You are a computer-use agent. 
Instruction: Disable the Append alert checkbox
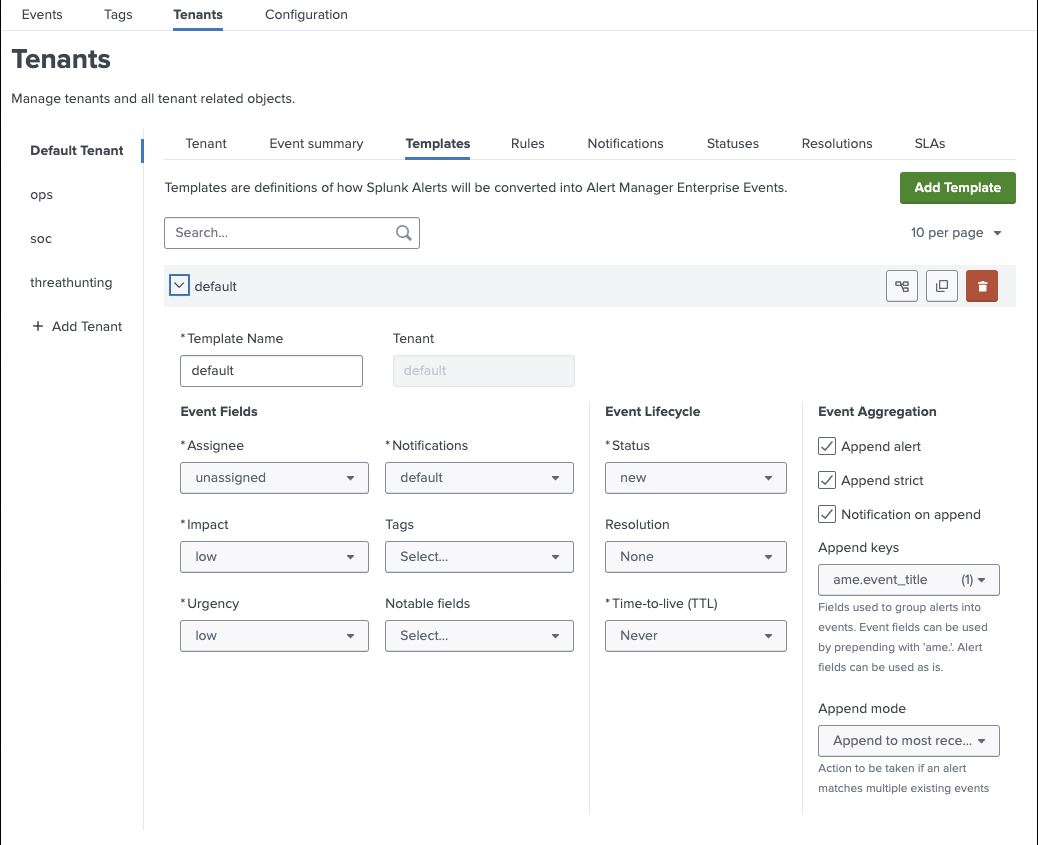[x=827, y=446]
